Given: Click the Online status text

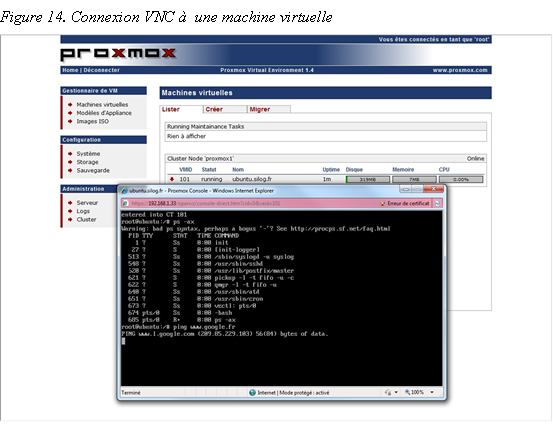Looking at the screenshot, I should coord(475,159).
